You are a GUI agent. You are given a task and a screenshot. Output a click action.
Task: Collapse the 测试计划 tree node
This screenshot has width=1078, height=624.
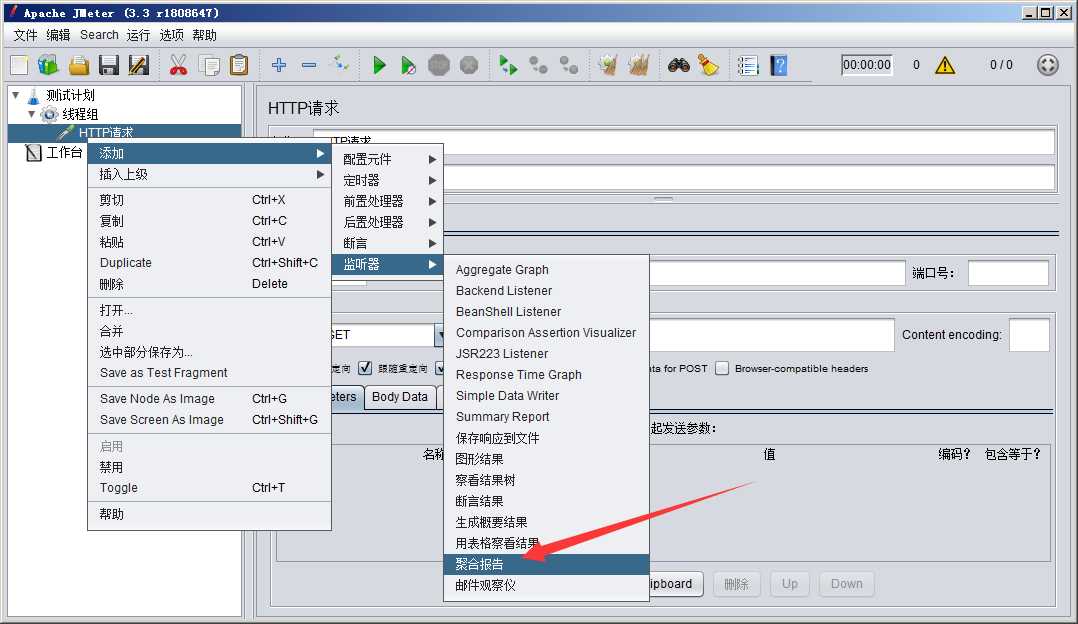point(16,95)
